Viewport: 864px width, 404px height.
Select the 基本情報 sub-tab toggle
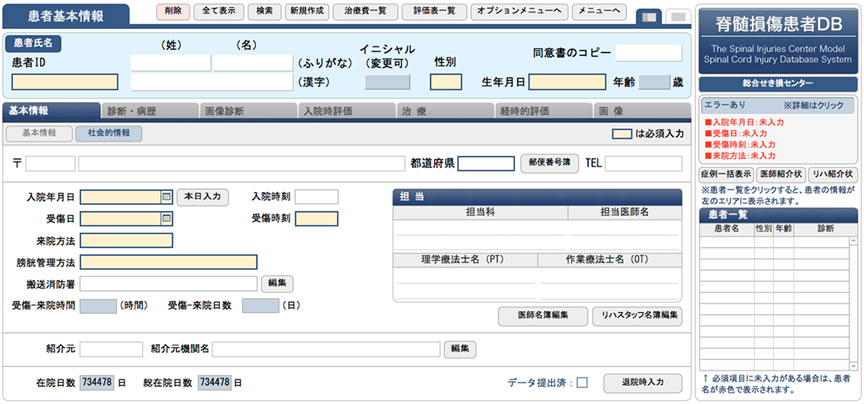39,133
